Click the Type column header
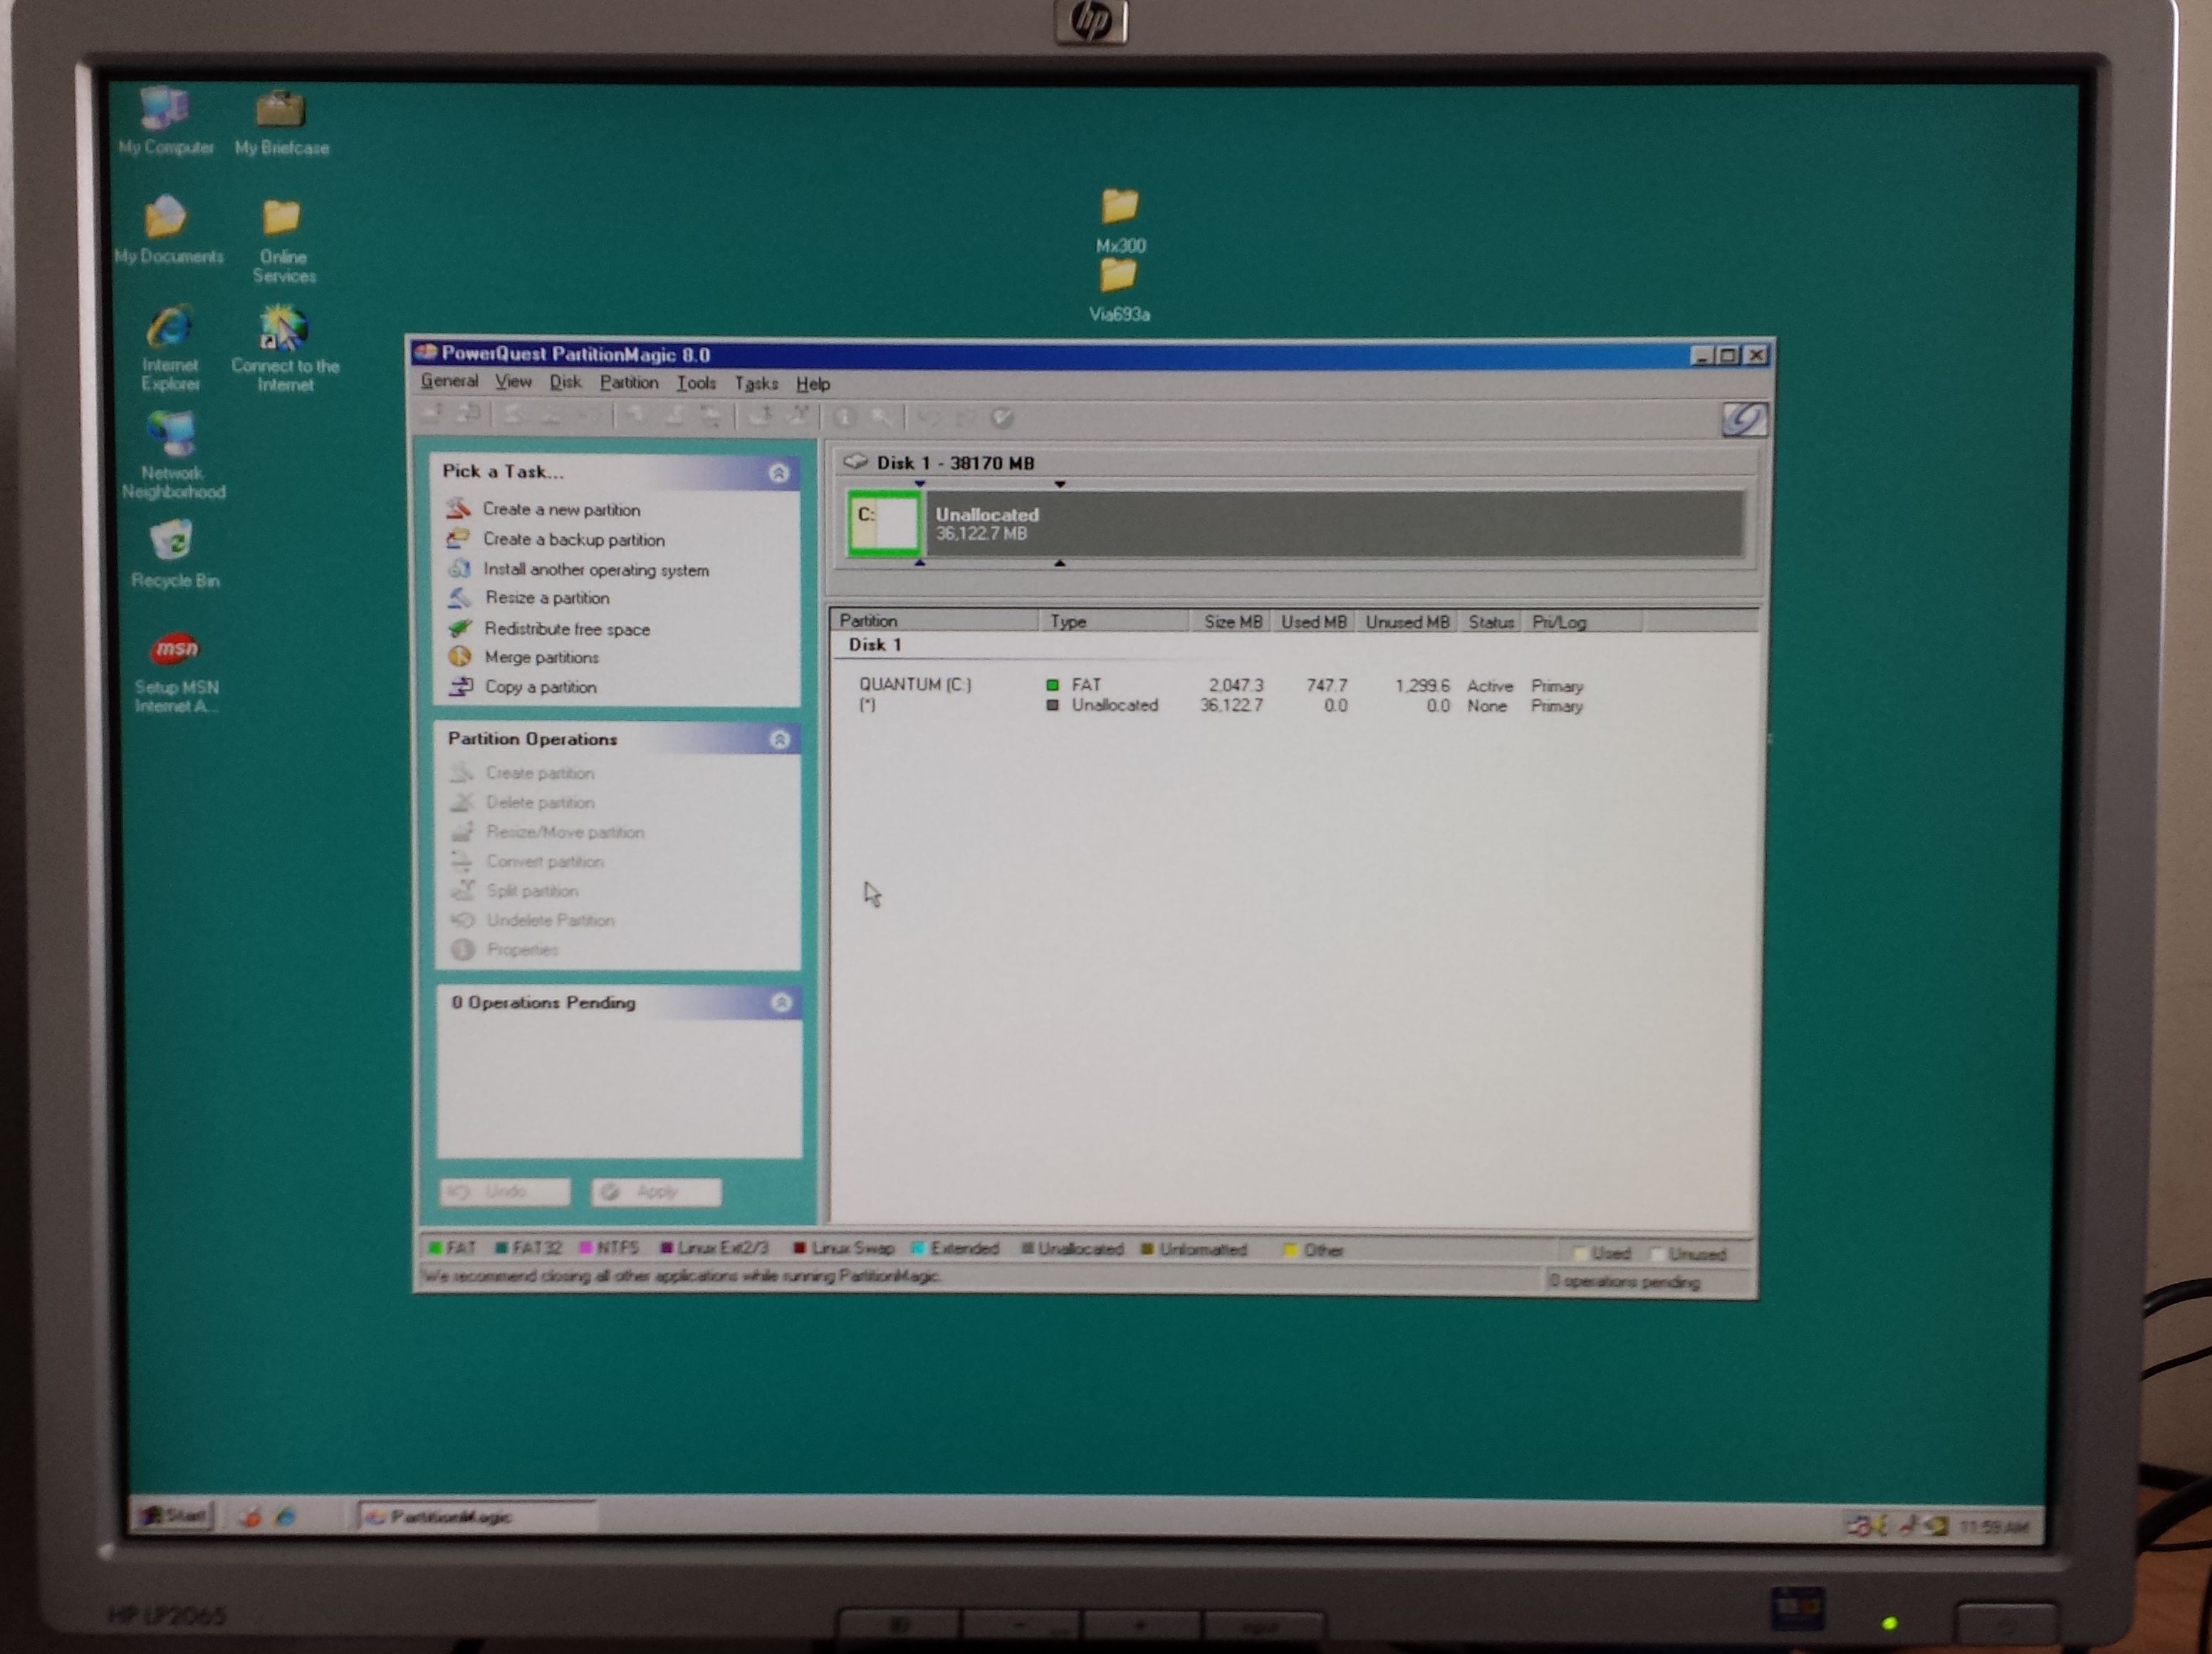This screenshot has height=1654, width=2212. pos(1114,621)
